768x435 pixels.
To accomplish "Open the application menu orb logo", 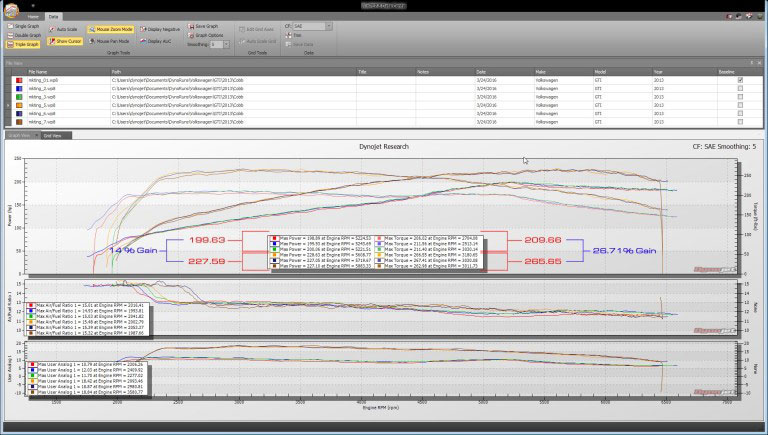I will (x=11, y=9).
